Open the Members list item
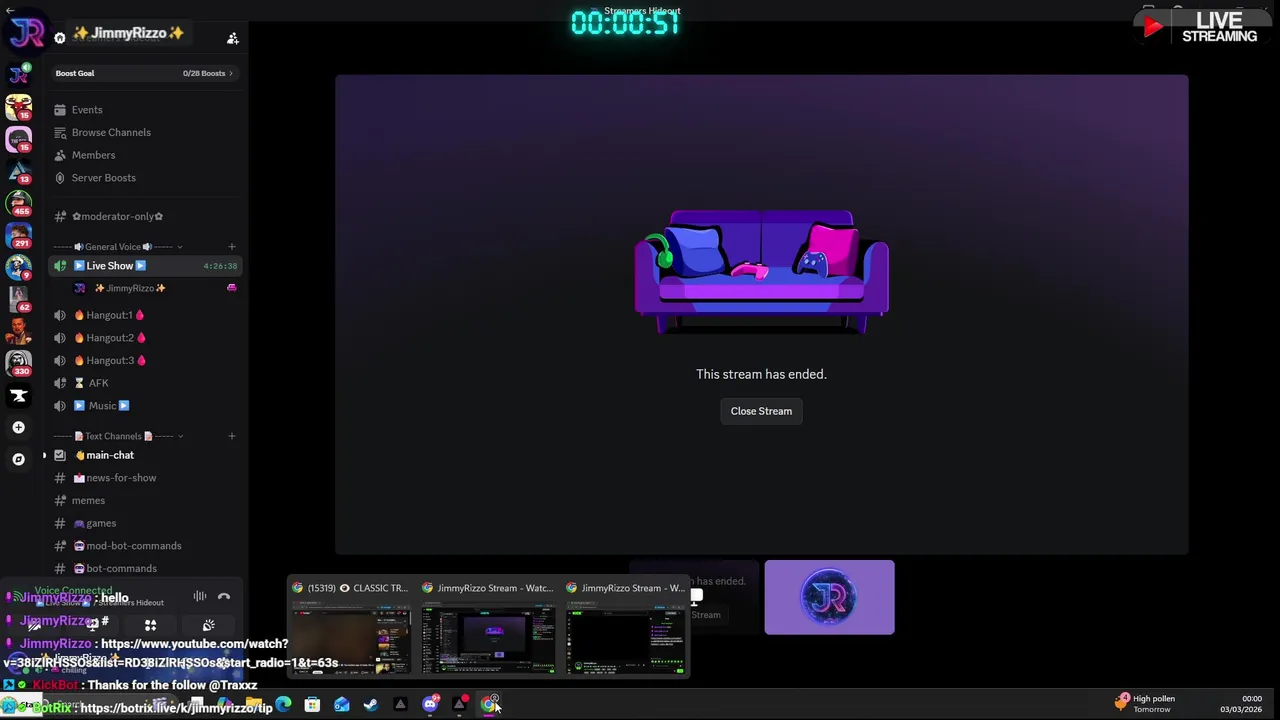Screen dimensions: 1280x720 tap(144, 155)
